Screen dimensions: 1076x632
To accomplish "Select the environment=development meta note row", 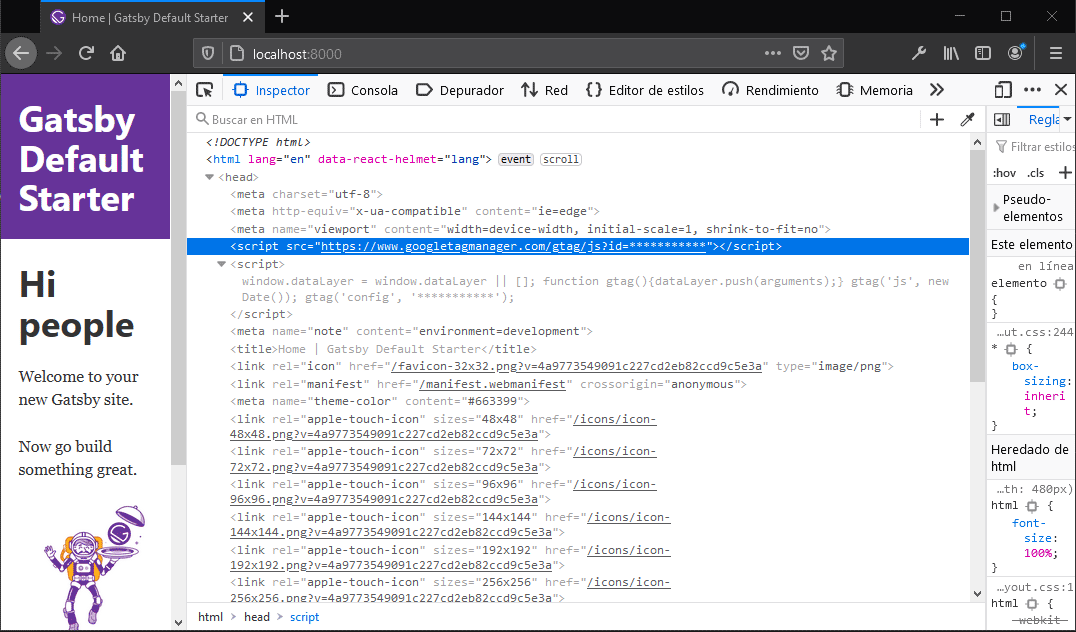I will pyautogui.click(x=578, y=331).
